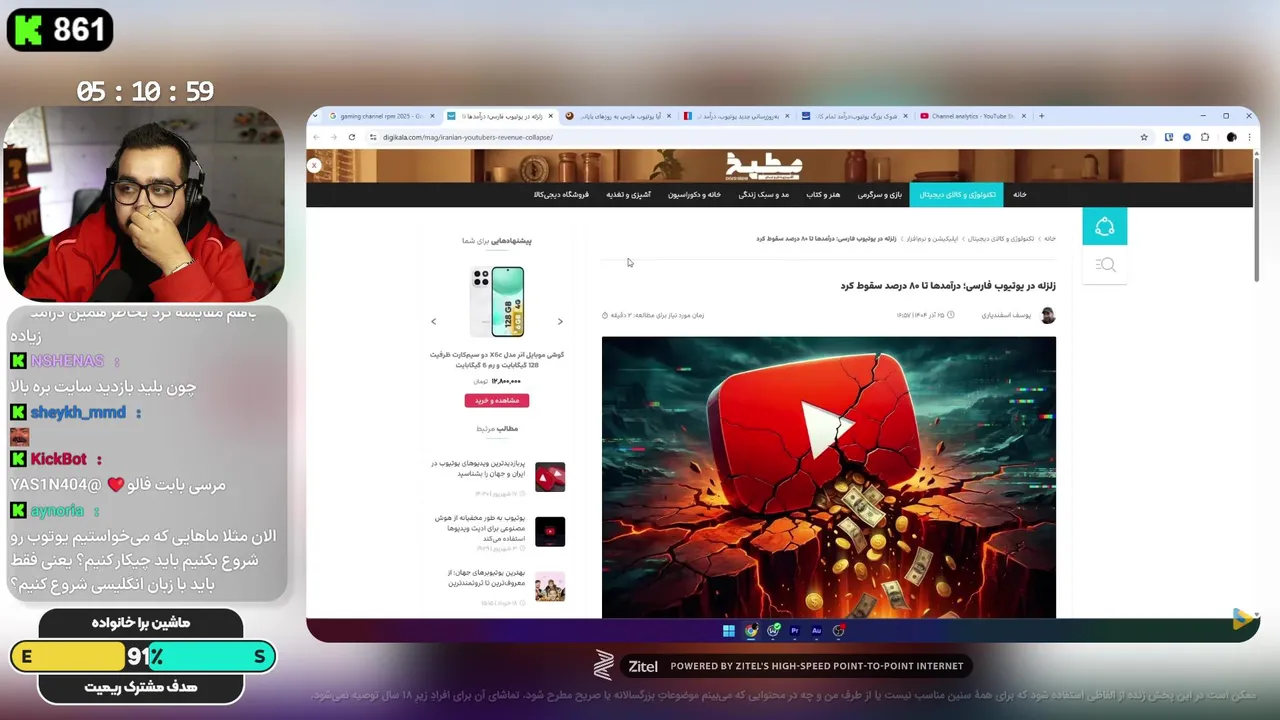This screenshot has width=1280, height=720.
Task: Click thumbnail of 'بهترین یوتیوبرهای جهان' article
Action: click(x=550, y=586)
